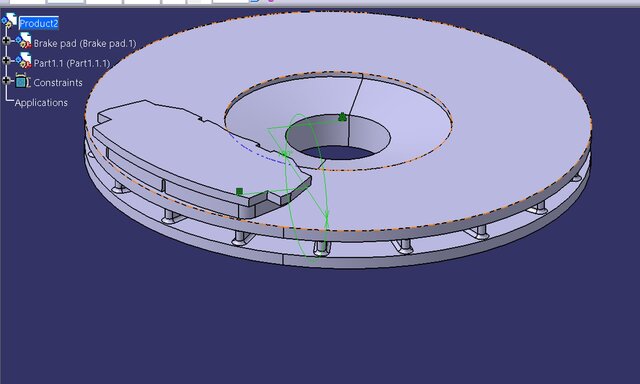Select the Applications tree entry
Image resolution: width=640 pixels, height=384 pixels.
(x=41, y=102)
